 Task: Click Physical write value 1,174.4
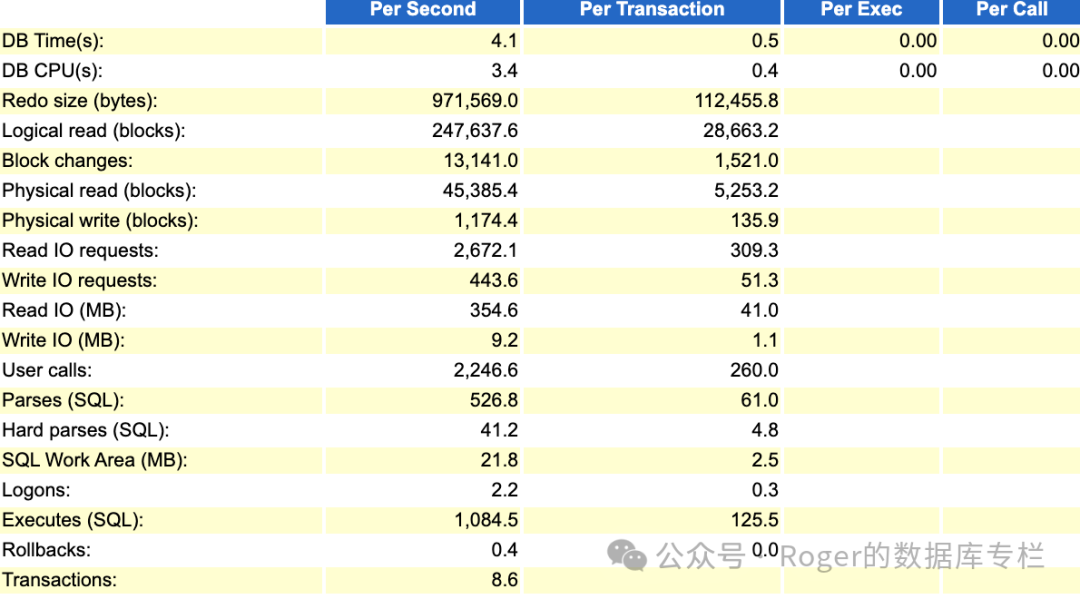pos(486,220)
